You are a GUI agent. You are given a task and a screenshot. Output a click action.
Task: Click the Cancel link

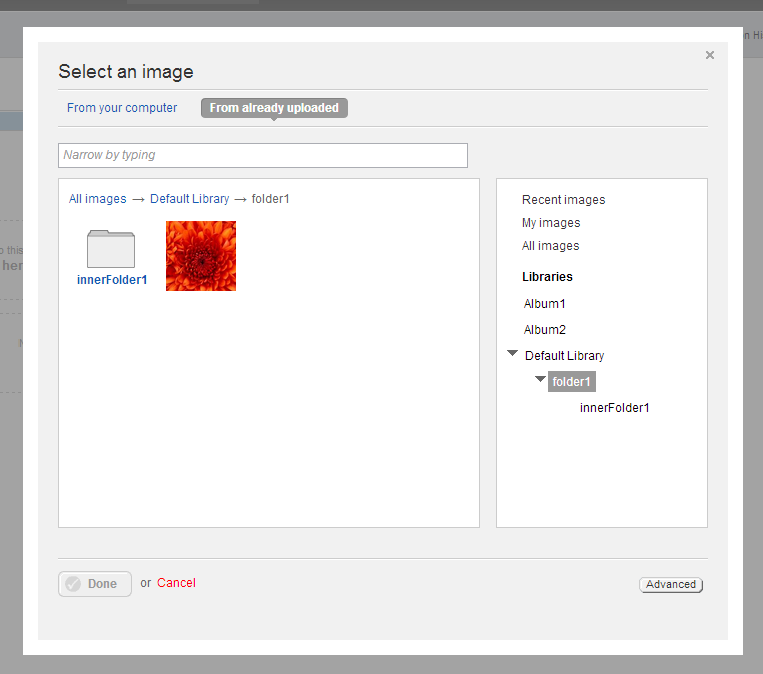(176, 583)
